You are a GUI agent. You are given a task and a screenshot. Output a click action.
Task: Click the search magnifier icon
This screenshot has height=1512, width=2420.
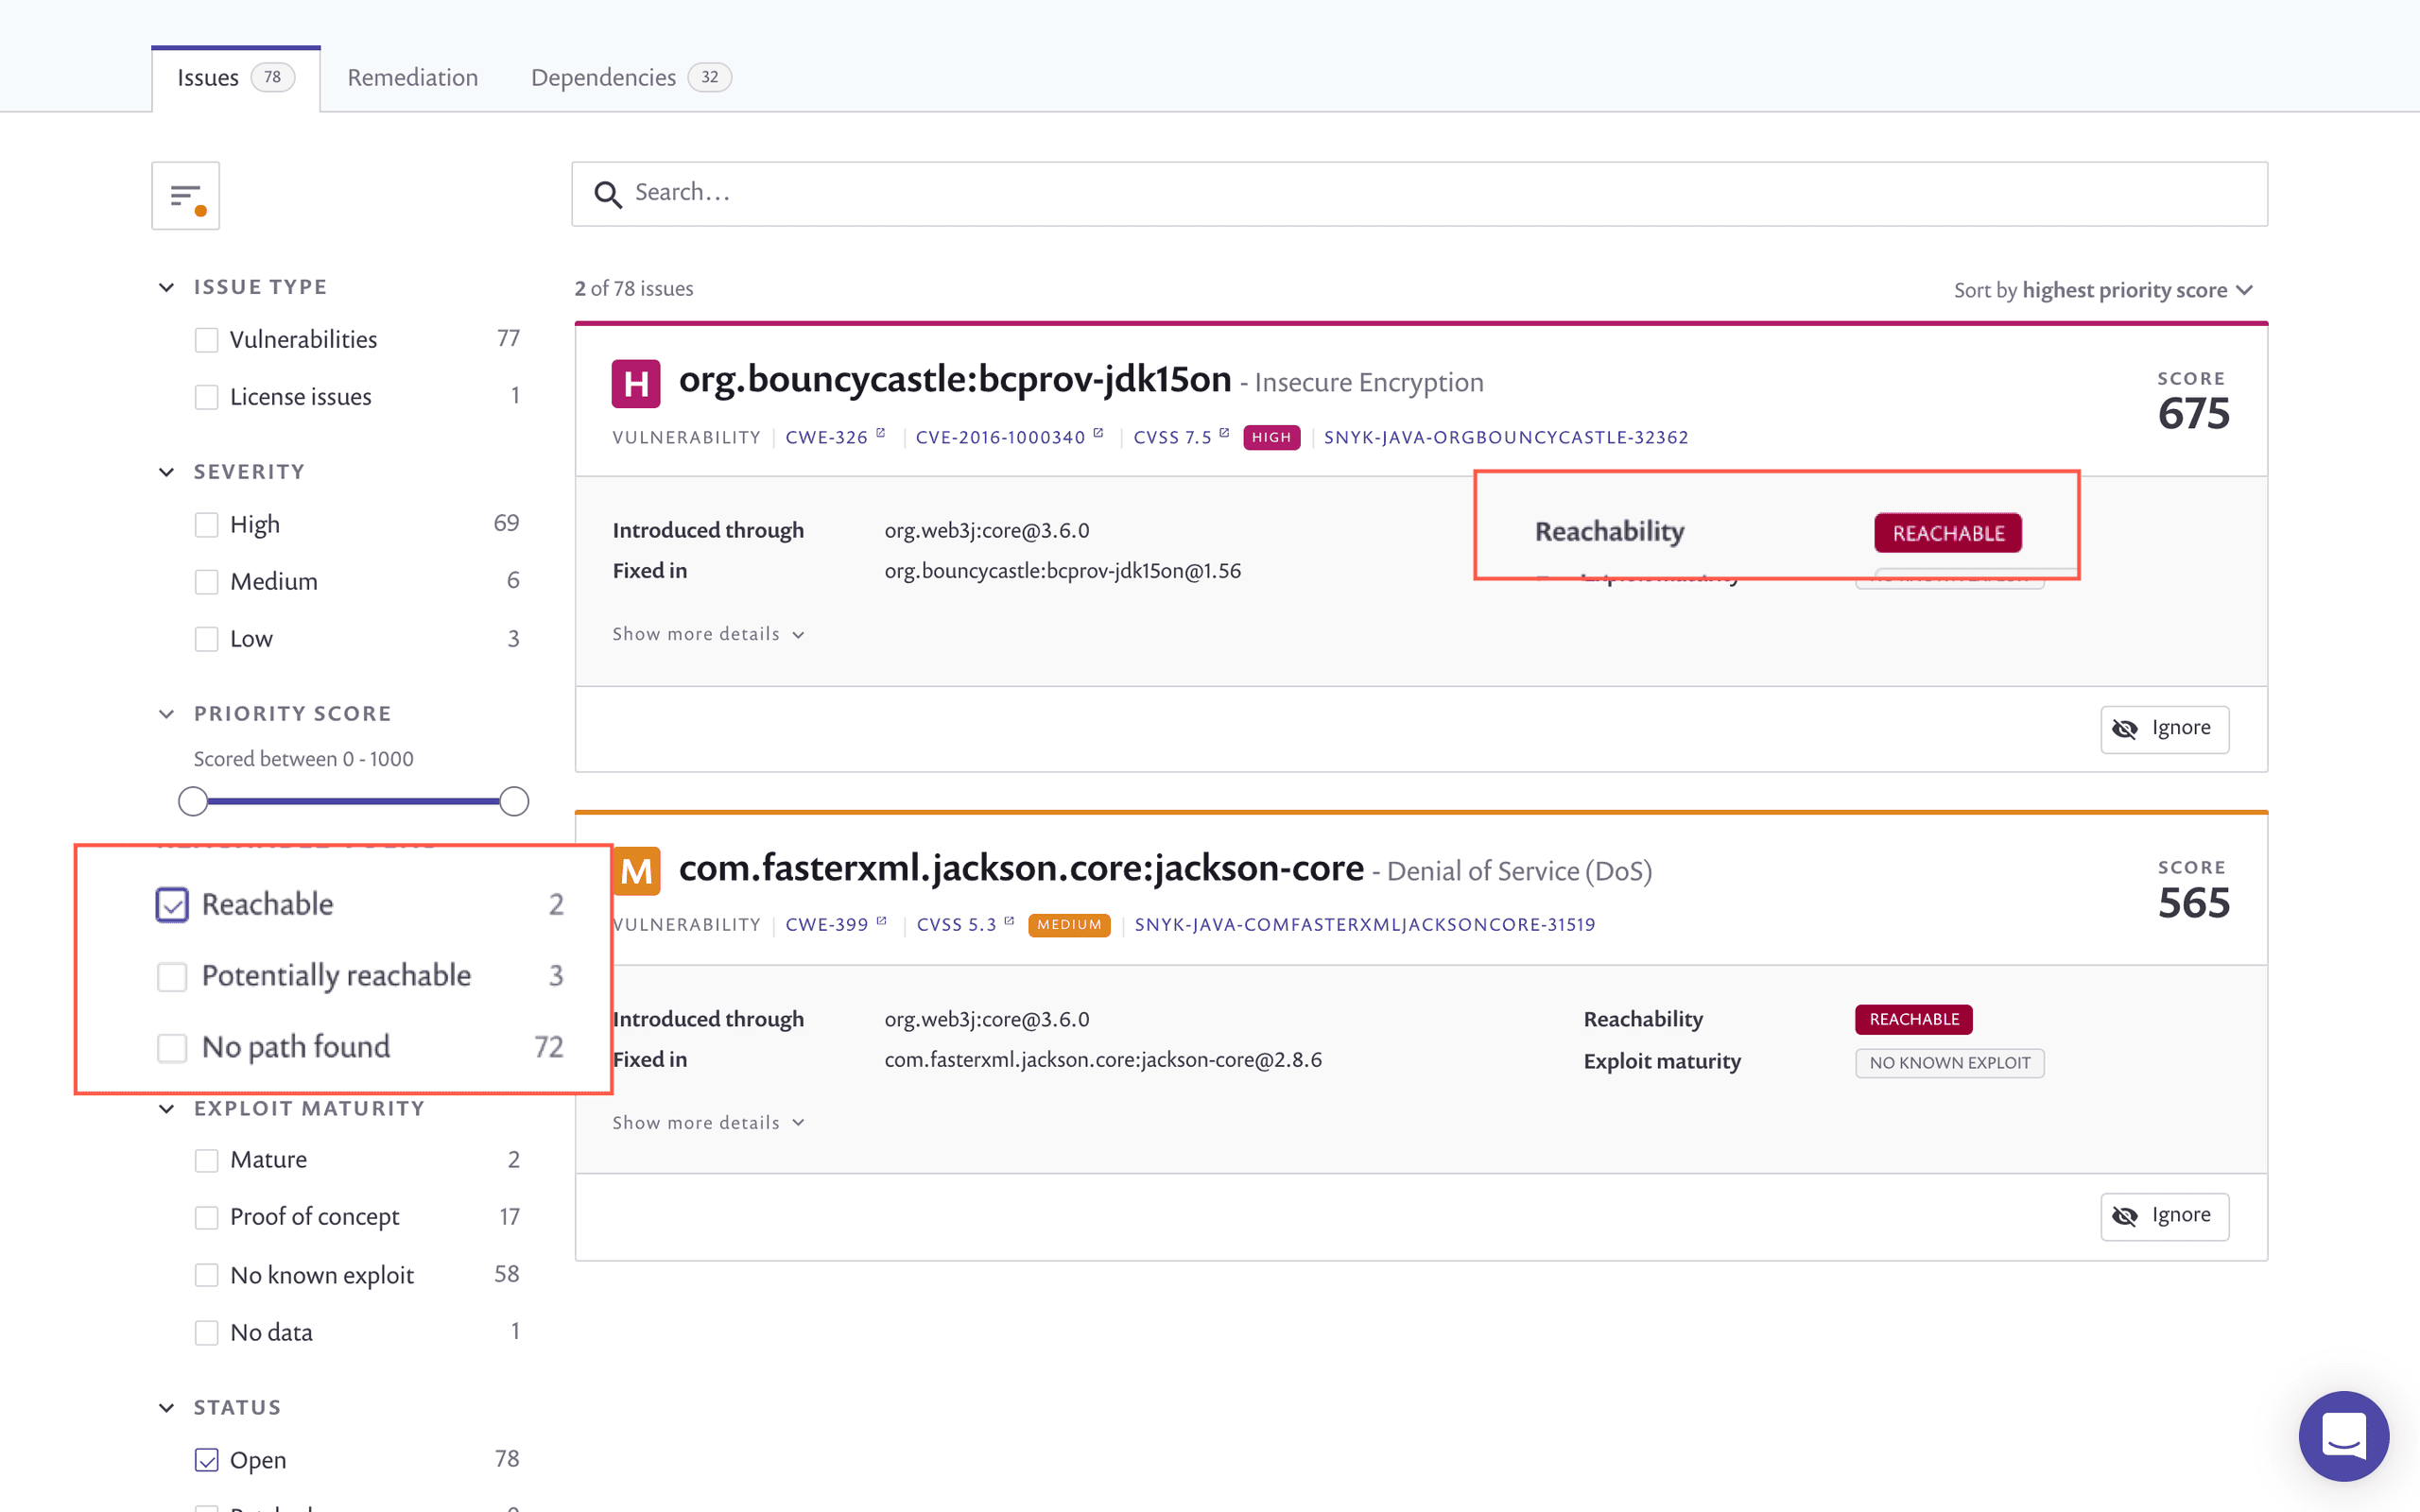click(x=608, y=194)
